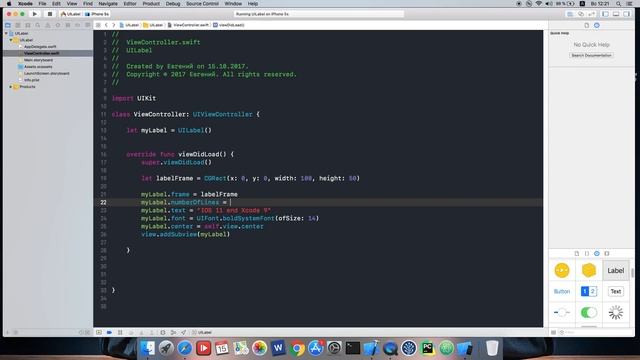Open Debug View Hierarchy
The width and height of the screenshot is (640, 360).
click(x=163, y=333)
